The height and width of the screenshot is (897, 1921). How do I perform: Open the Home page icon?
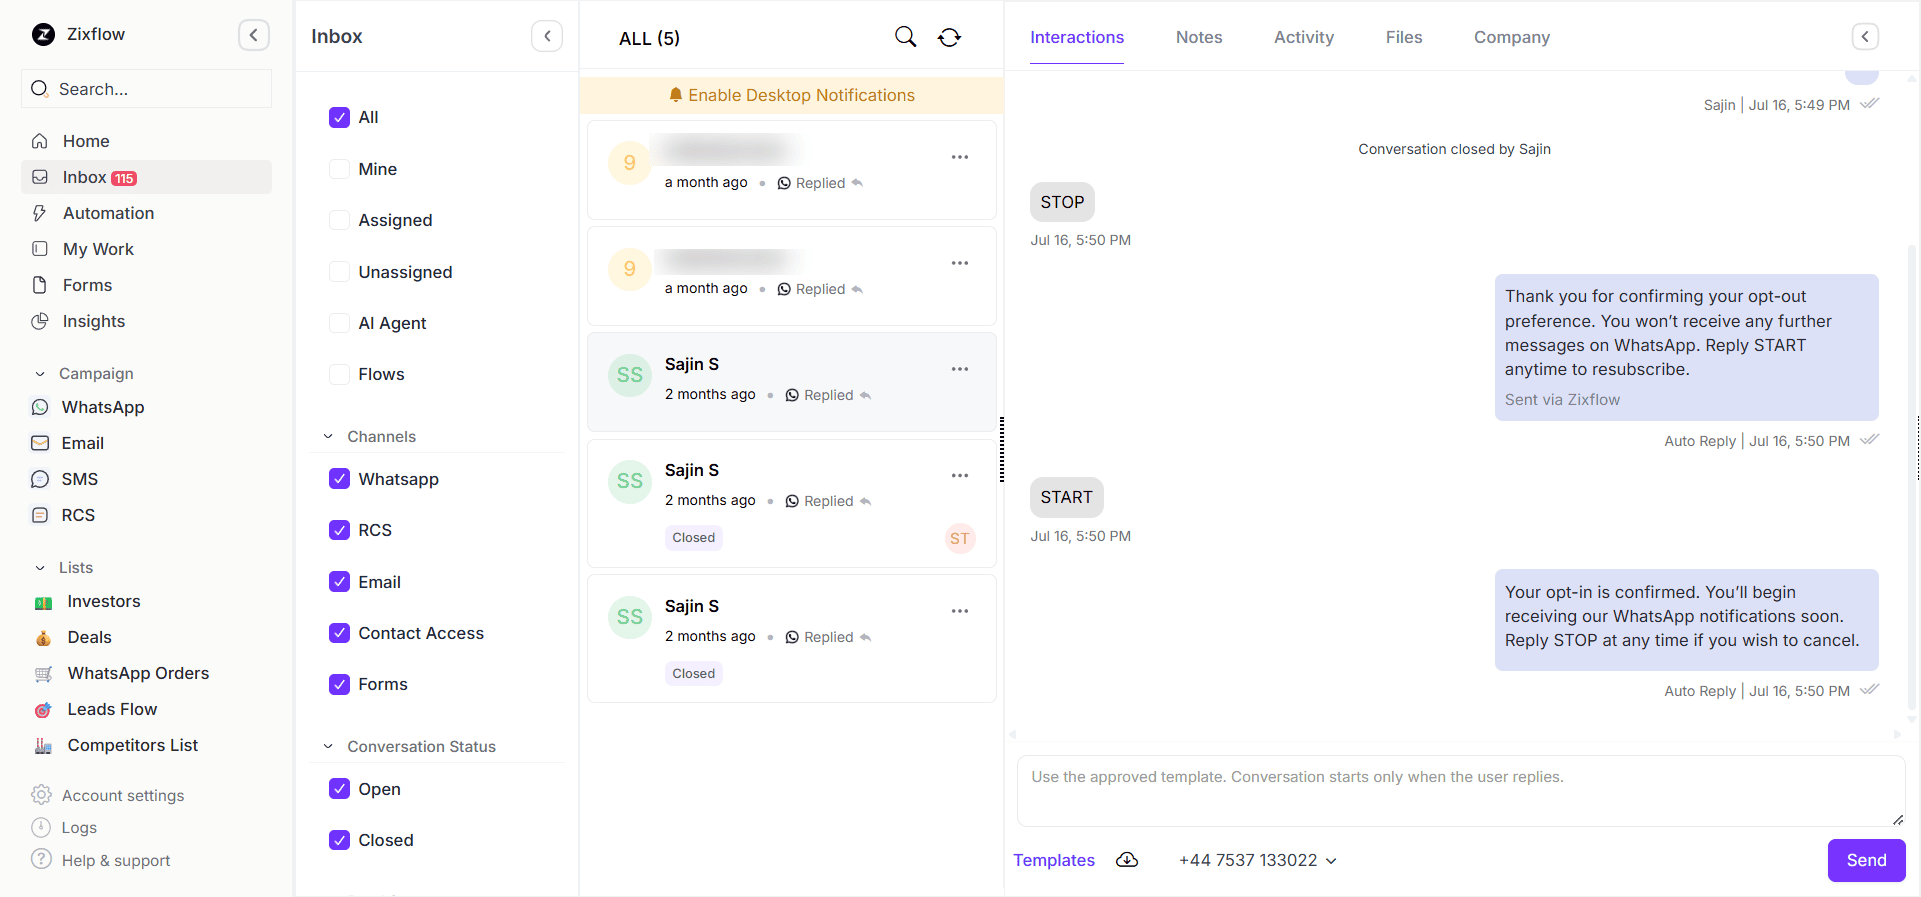(x=40, y=141)
